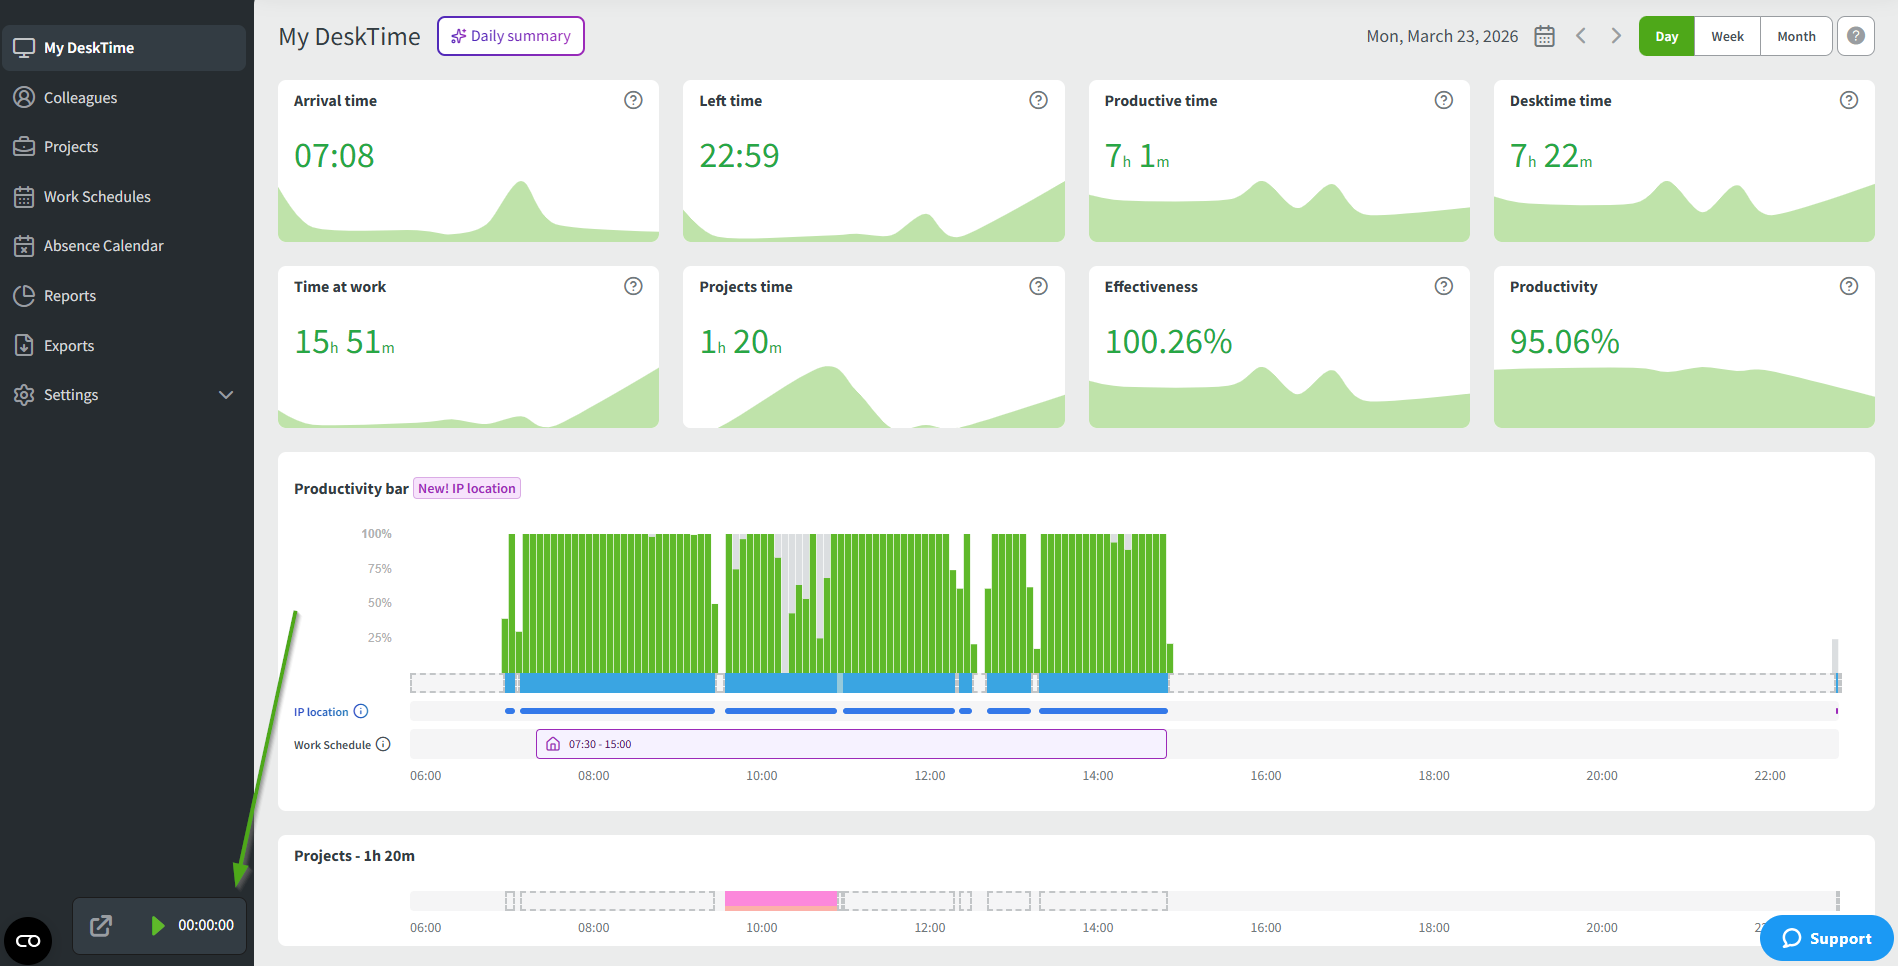This screenshot has width=1898, height=966.
Task: Go to the next day arrow
Action: click(x=1616, y=36)
